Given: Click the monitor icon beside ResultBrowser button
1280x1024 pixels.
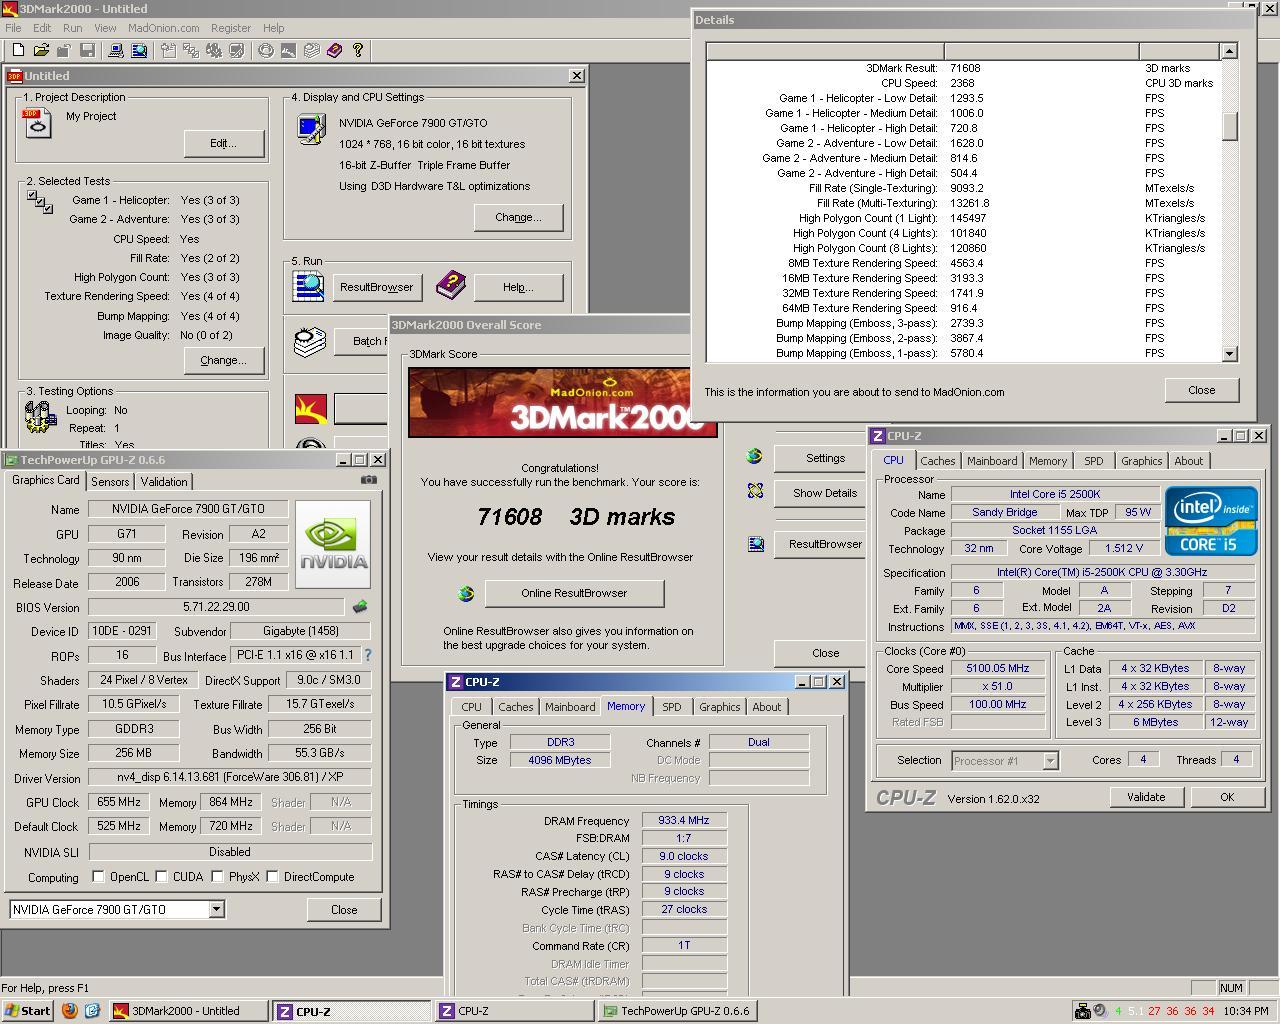Looking at the screenshot, I should [755, 544].
